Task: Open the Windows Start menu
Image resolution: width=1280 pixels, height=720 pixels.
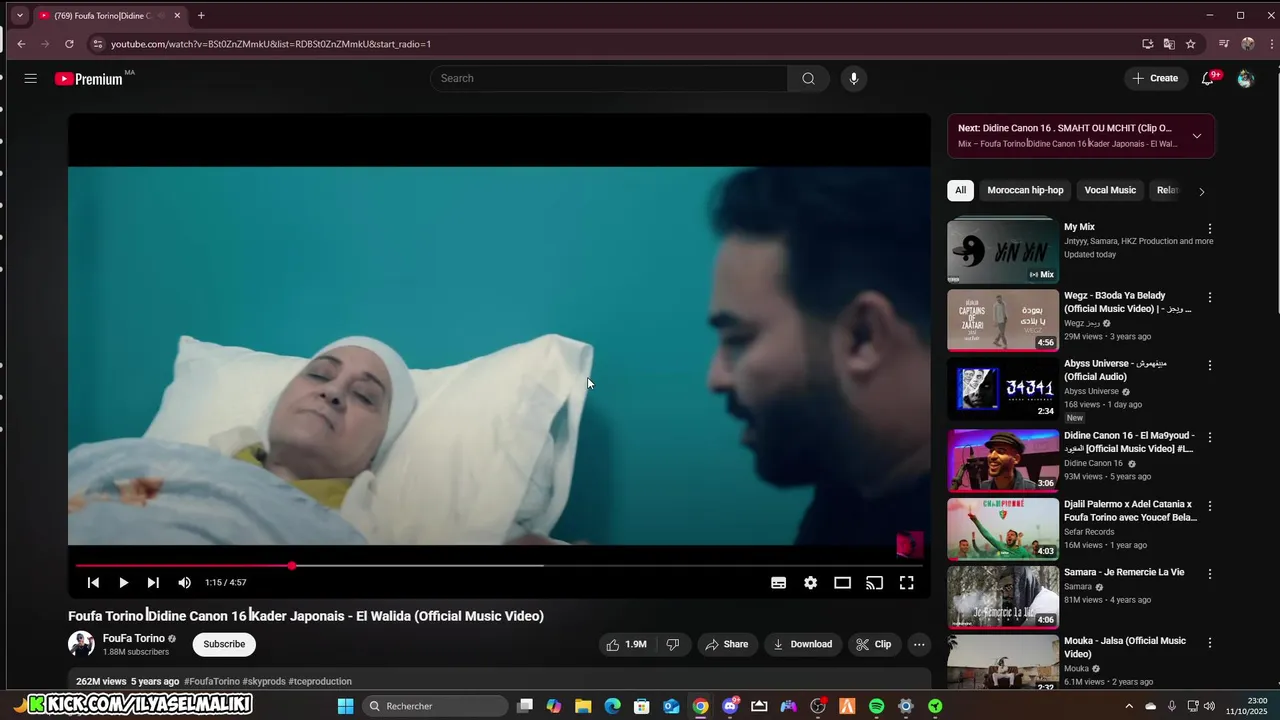Action: (345, 706)
